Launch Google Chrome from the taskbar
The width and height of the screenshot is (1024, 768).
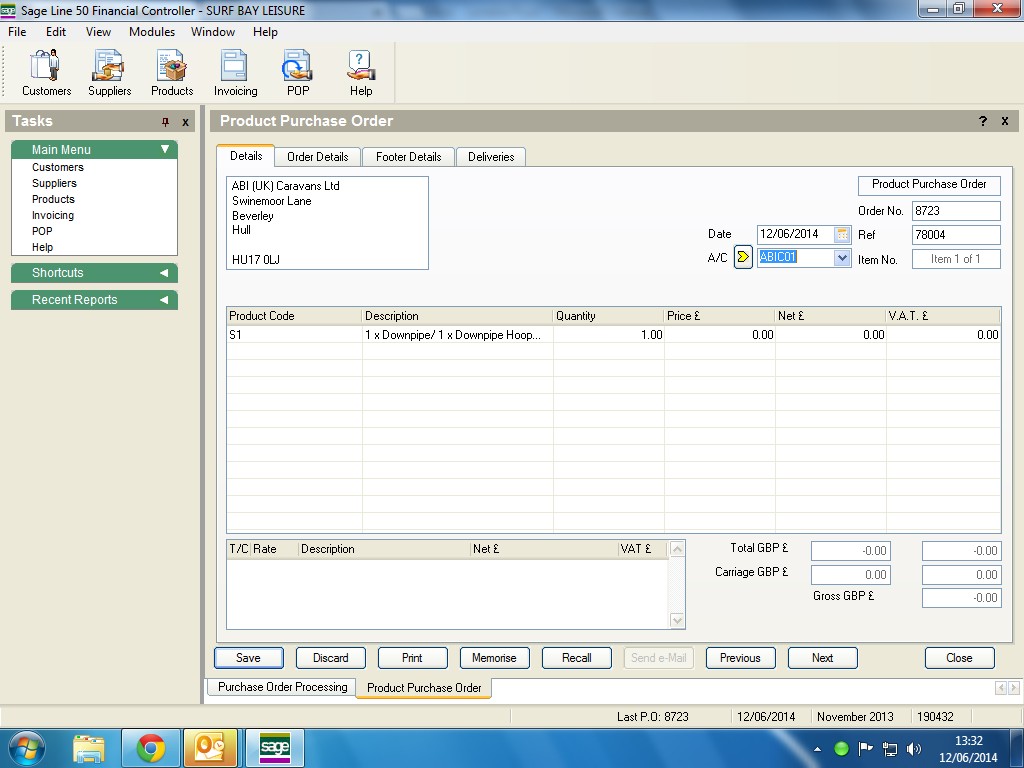(151, 748)
